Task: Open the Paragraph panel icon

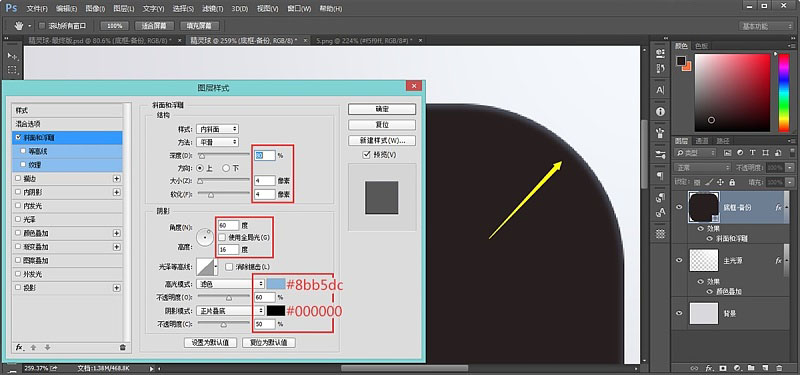Action: click(660, 176)
